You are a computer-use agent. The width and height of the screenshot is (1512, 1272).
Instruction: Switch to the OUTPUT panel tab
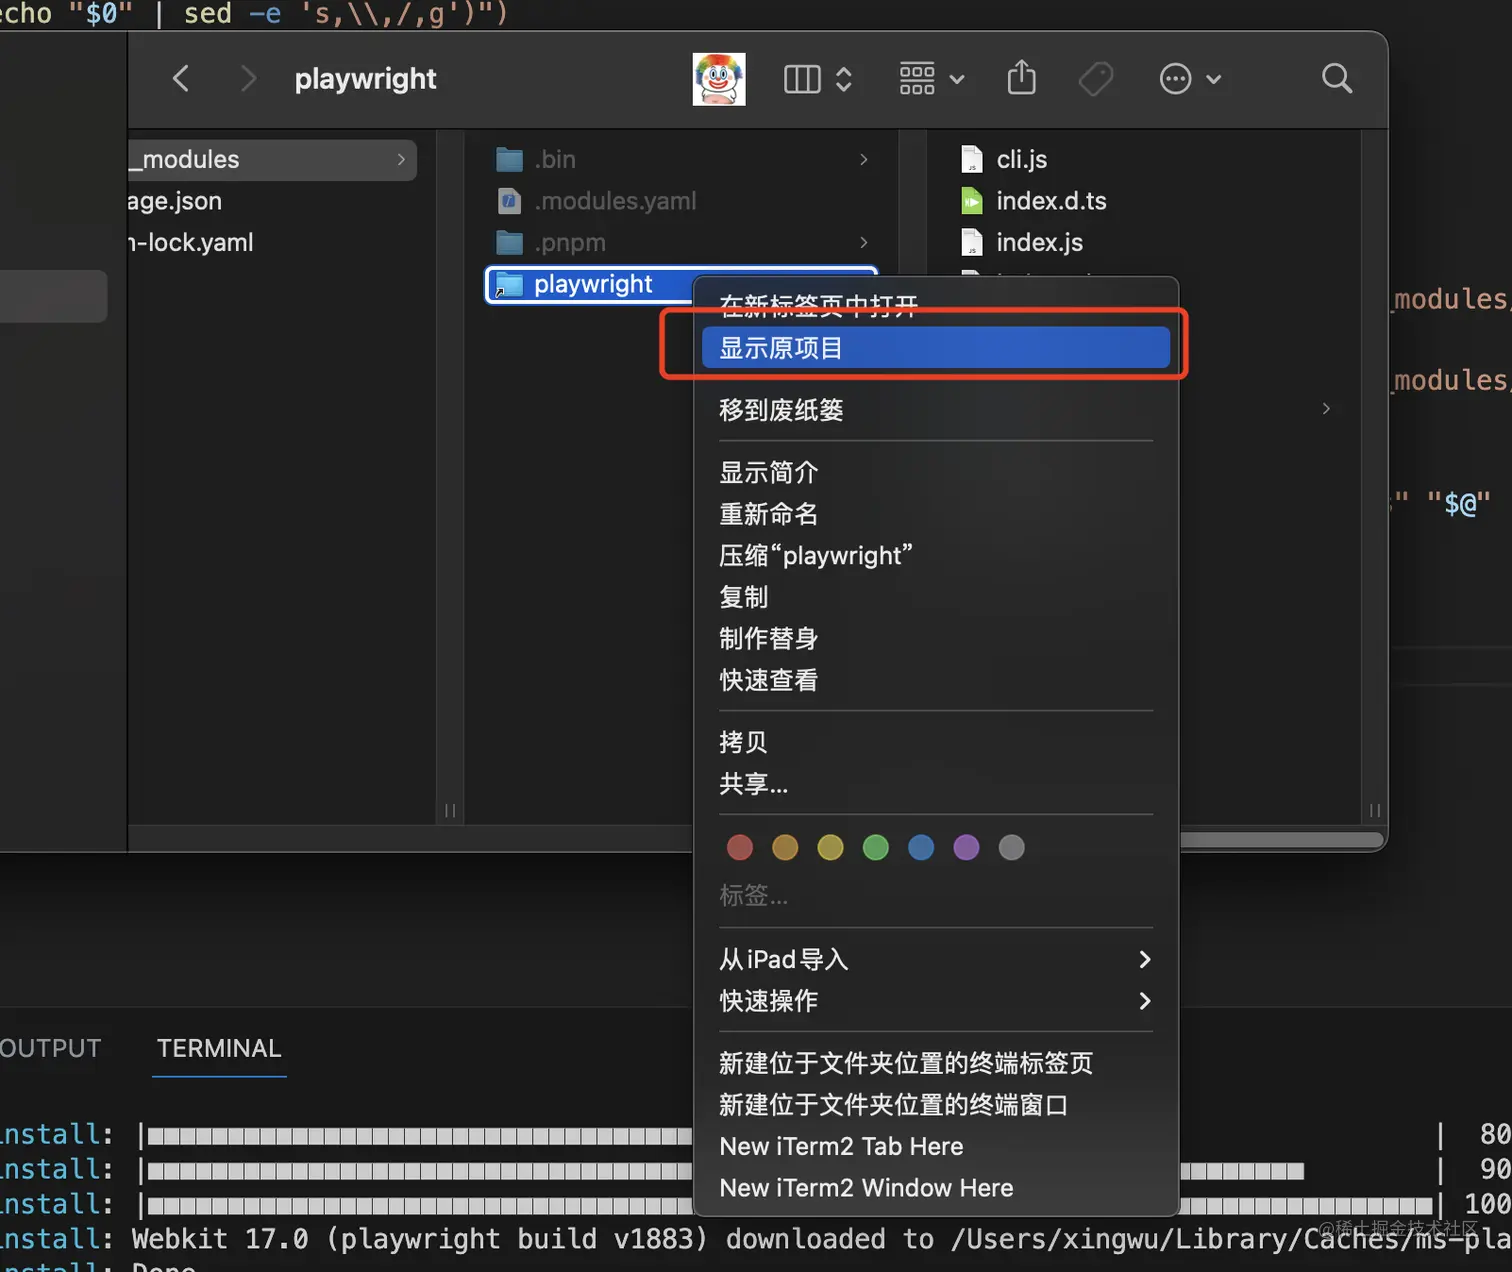tap(50, 1048)
